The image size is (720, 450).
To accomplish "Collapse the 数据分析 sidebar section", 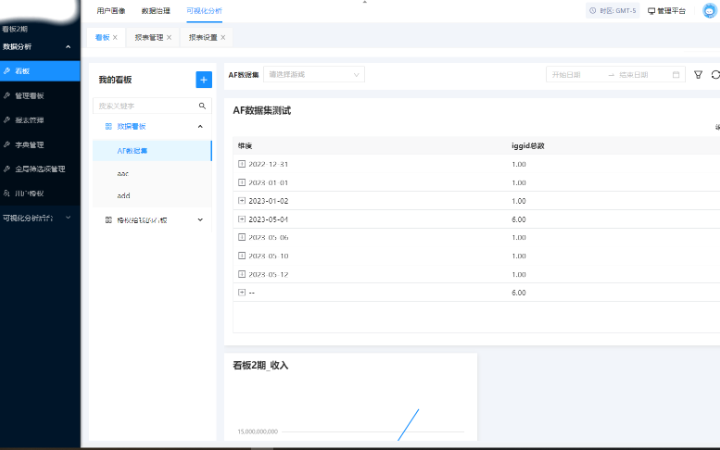I will [x=68, y=47].
